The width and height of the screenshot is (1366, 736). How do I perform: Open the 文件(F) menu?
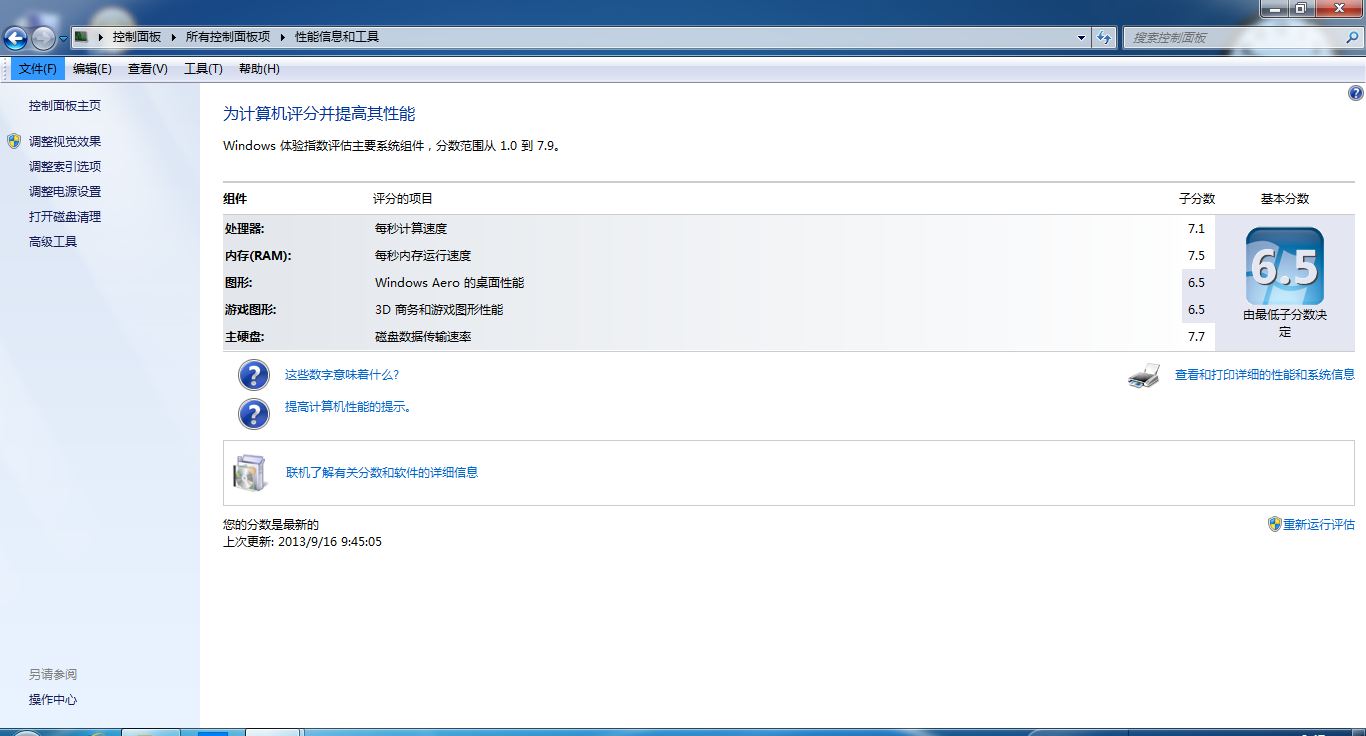point(38,69)
